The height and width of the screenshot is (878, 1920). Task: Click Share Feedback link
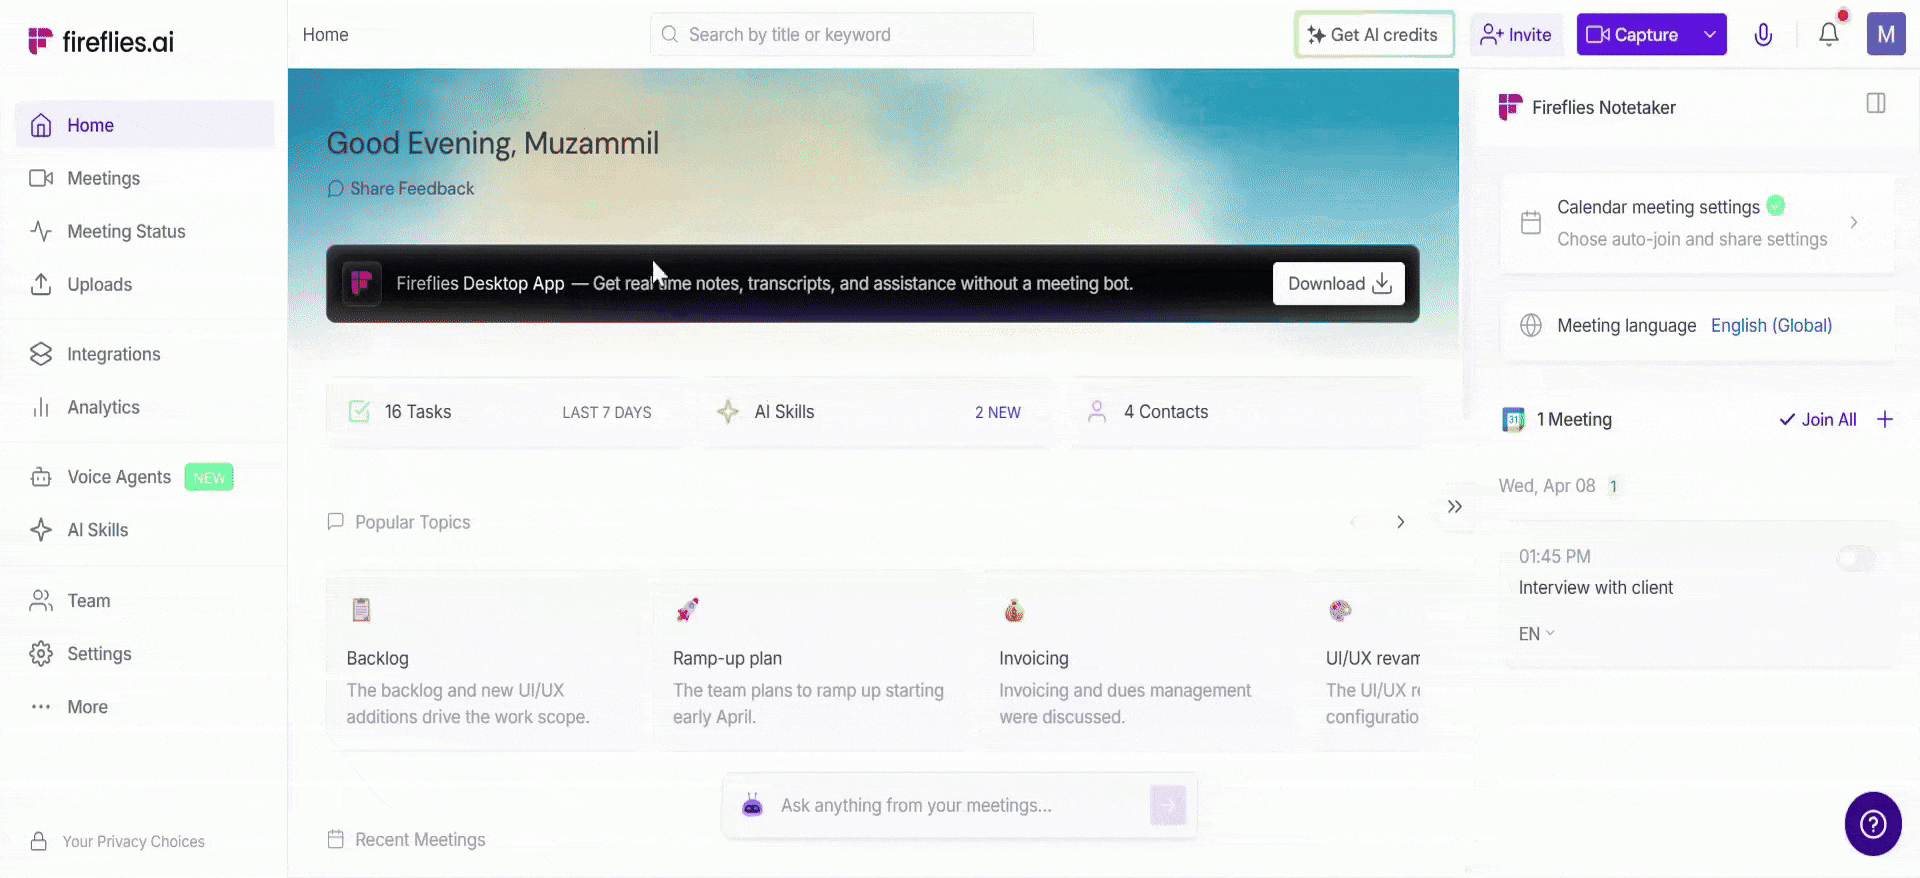401,188
